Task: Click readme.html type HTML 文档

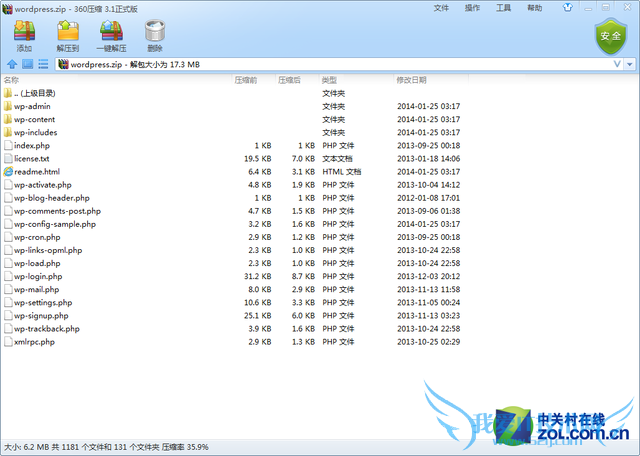Action: 342,171
